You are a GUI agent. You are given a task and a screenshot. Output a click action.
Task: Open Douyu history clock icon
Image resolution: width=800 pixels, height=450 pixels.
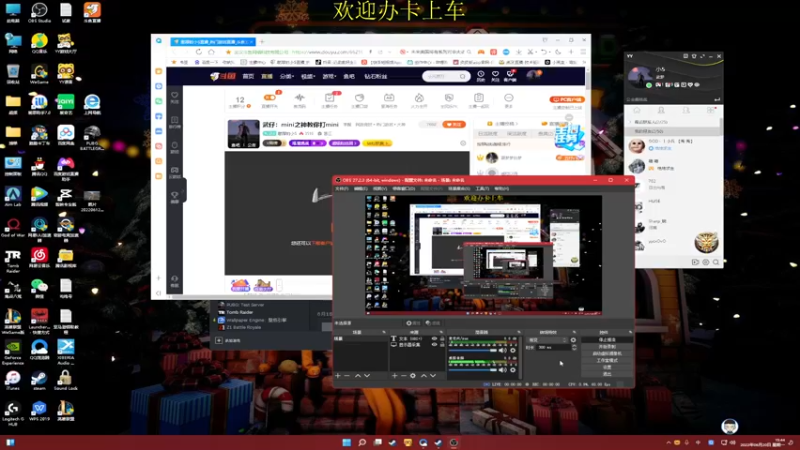(x=481, y=76)
